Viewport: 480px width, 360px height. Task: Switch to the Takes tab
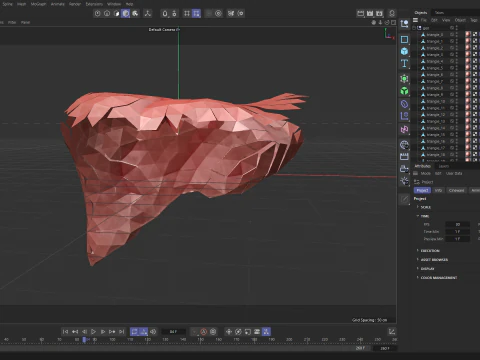439,13
